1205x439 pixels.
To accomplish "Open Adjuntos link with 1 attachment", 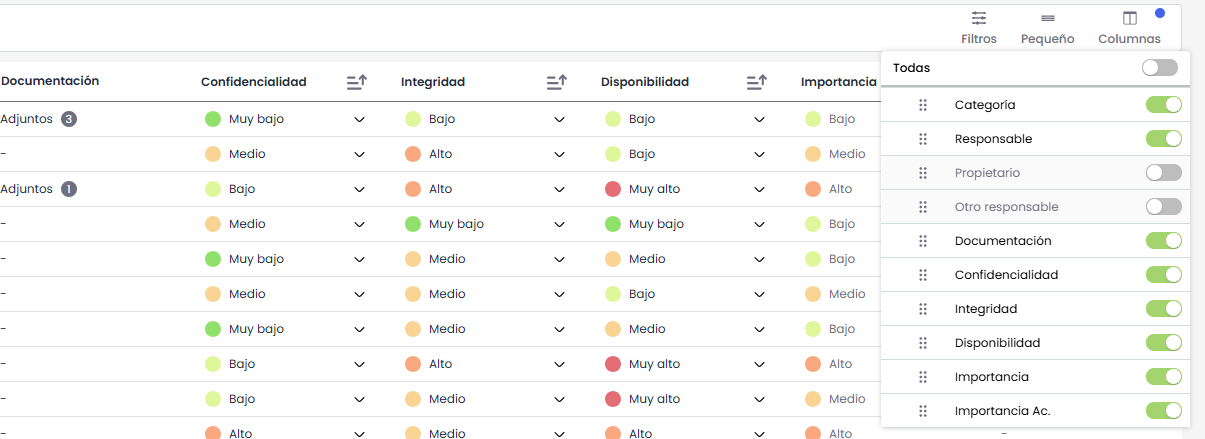I will click(38, 189).
